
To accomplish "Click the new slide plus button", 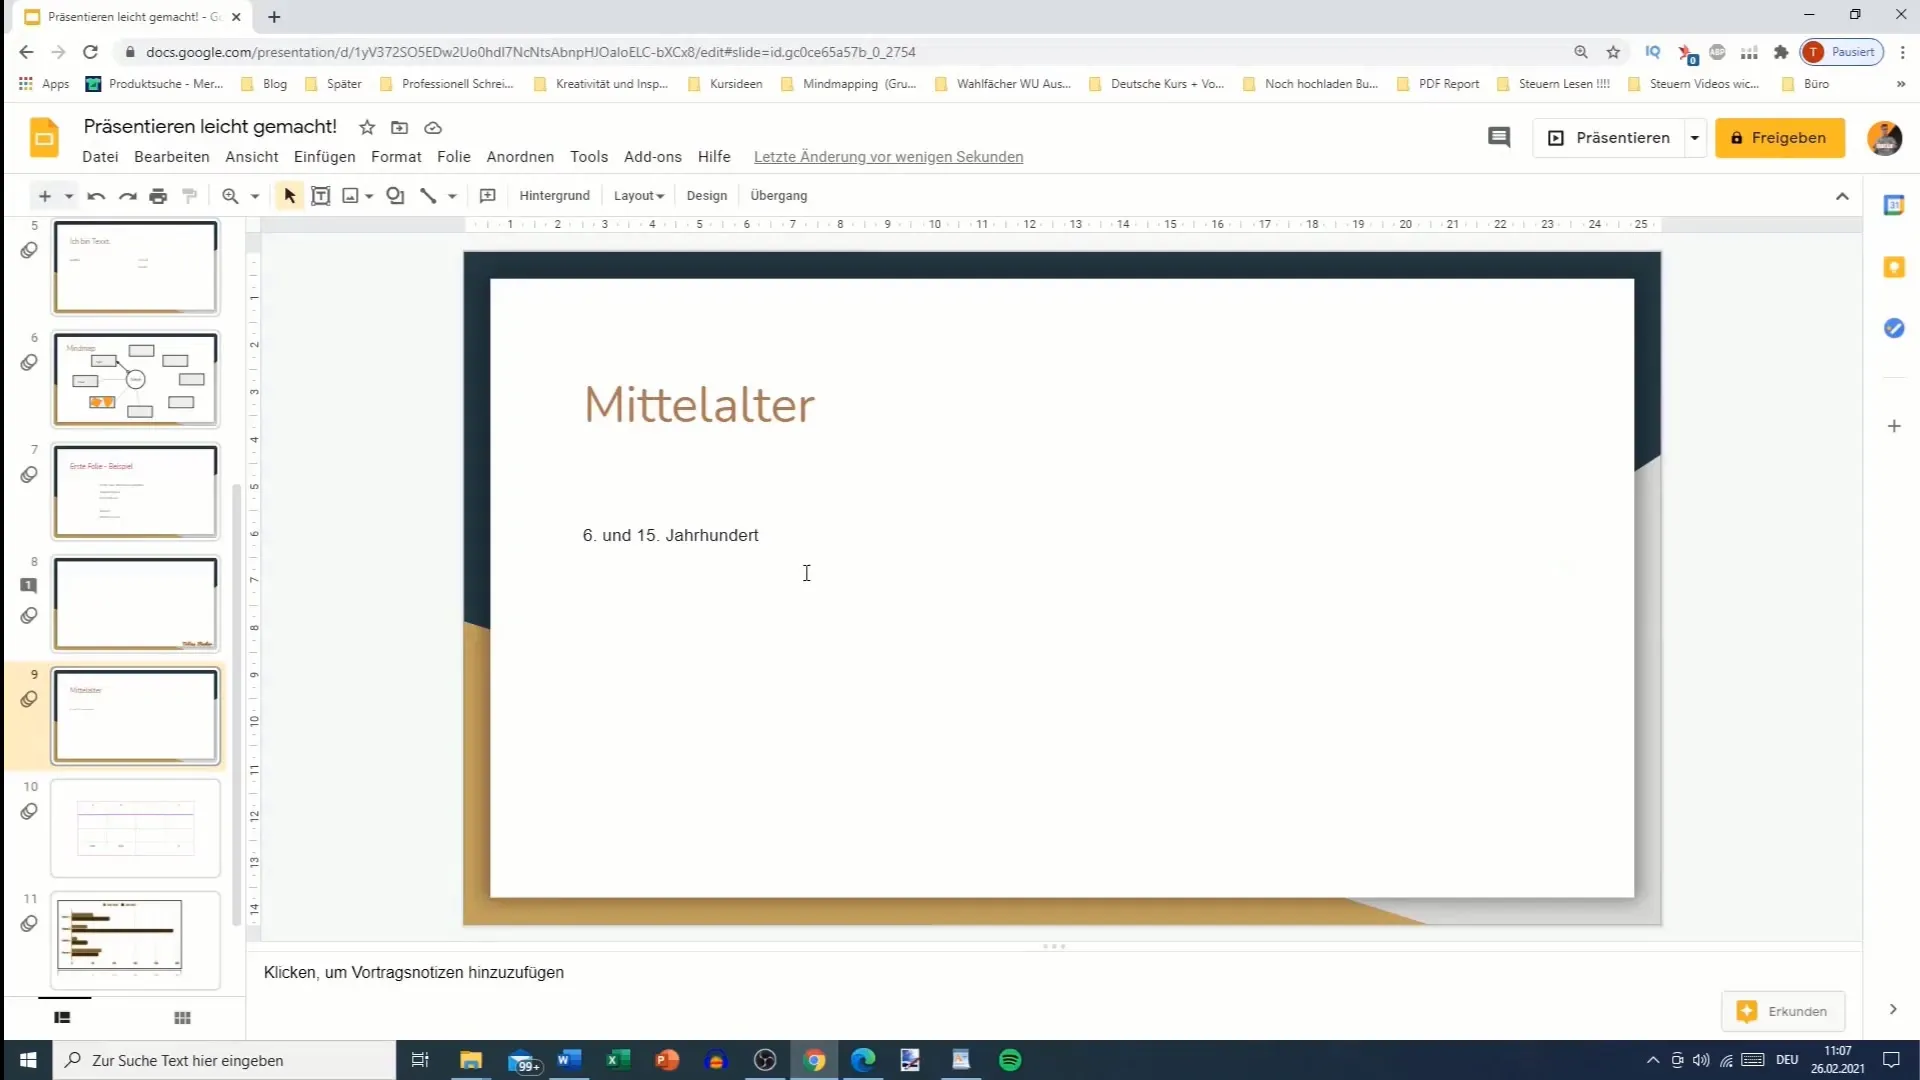I will (x=44, y=196).
